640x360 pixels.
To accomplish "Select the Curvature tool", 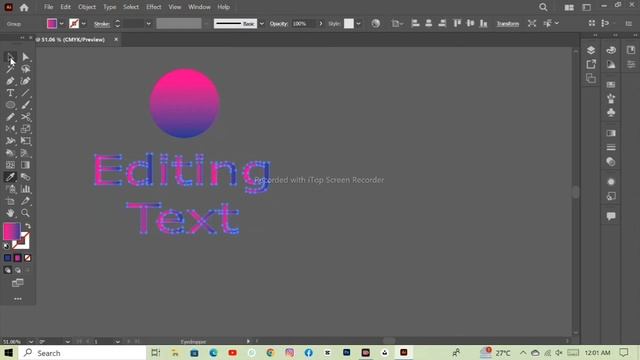I will pyautogui.click(x=25, y=81).
